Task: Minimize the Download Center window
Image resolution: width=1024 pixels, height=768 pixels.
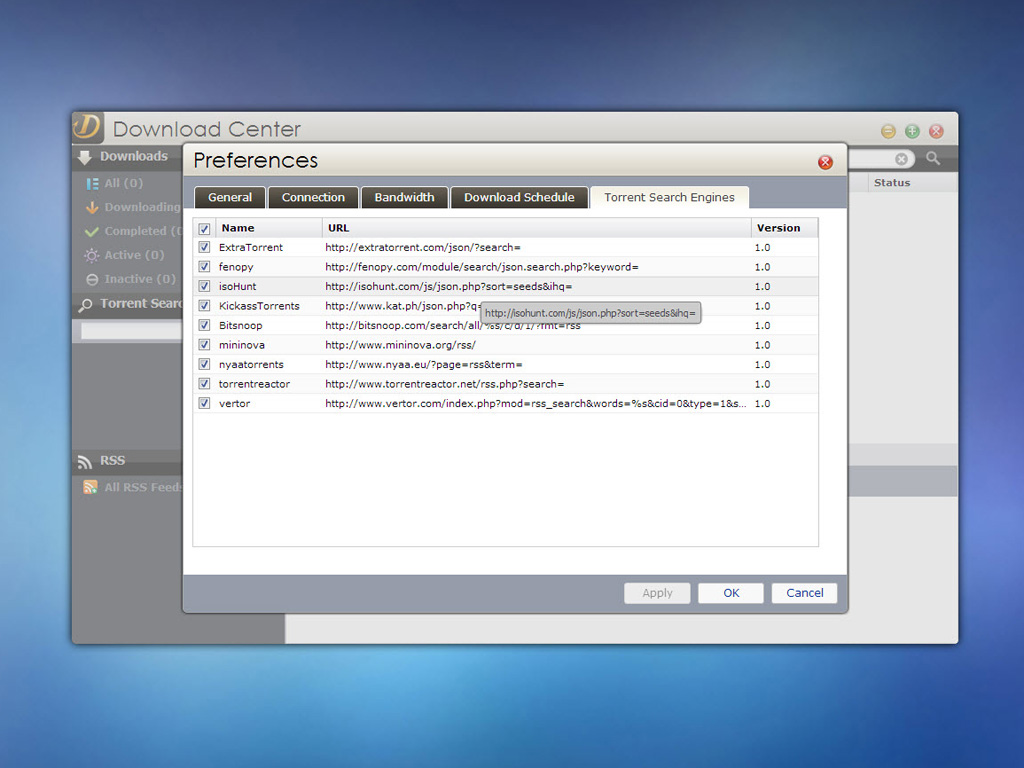Action: 888,131
